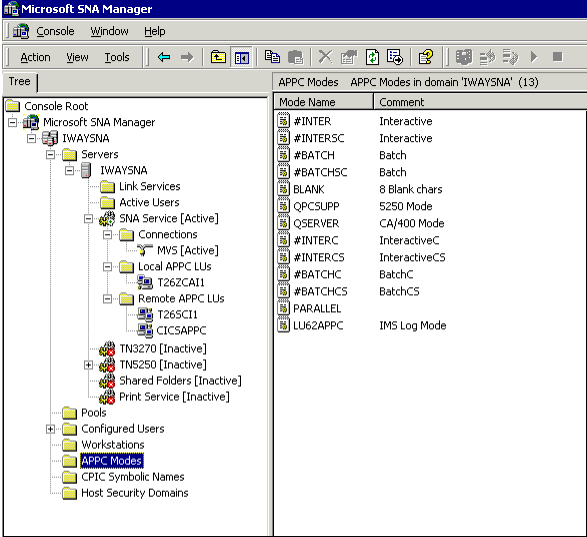The width and height of the screenshot is (587, 537).
Task: Click the Help question mark icon
Action: tap(426, 57)
